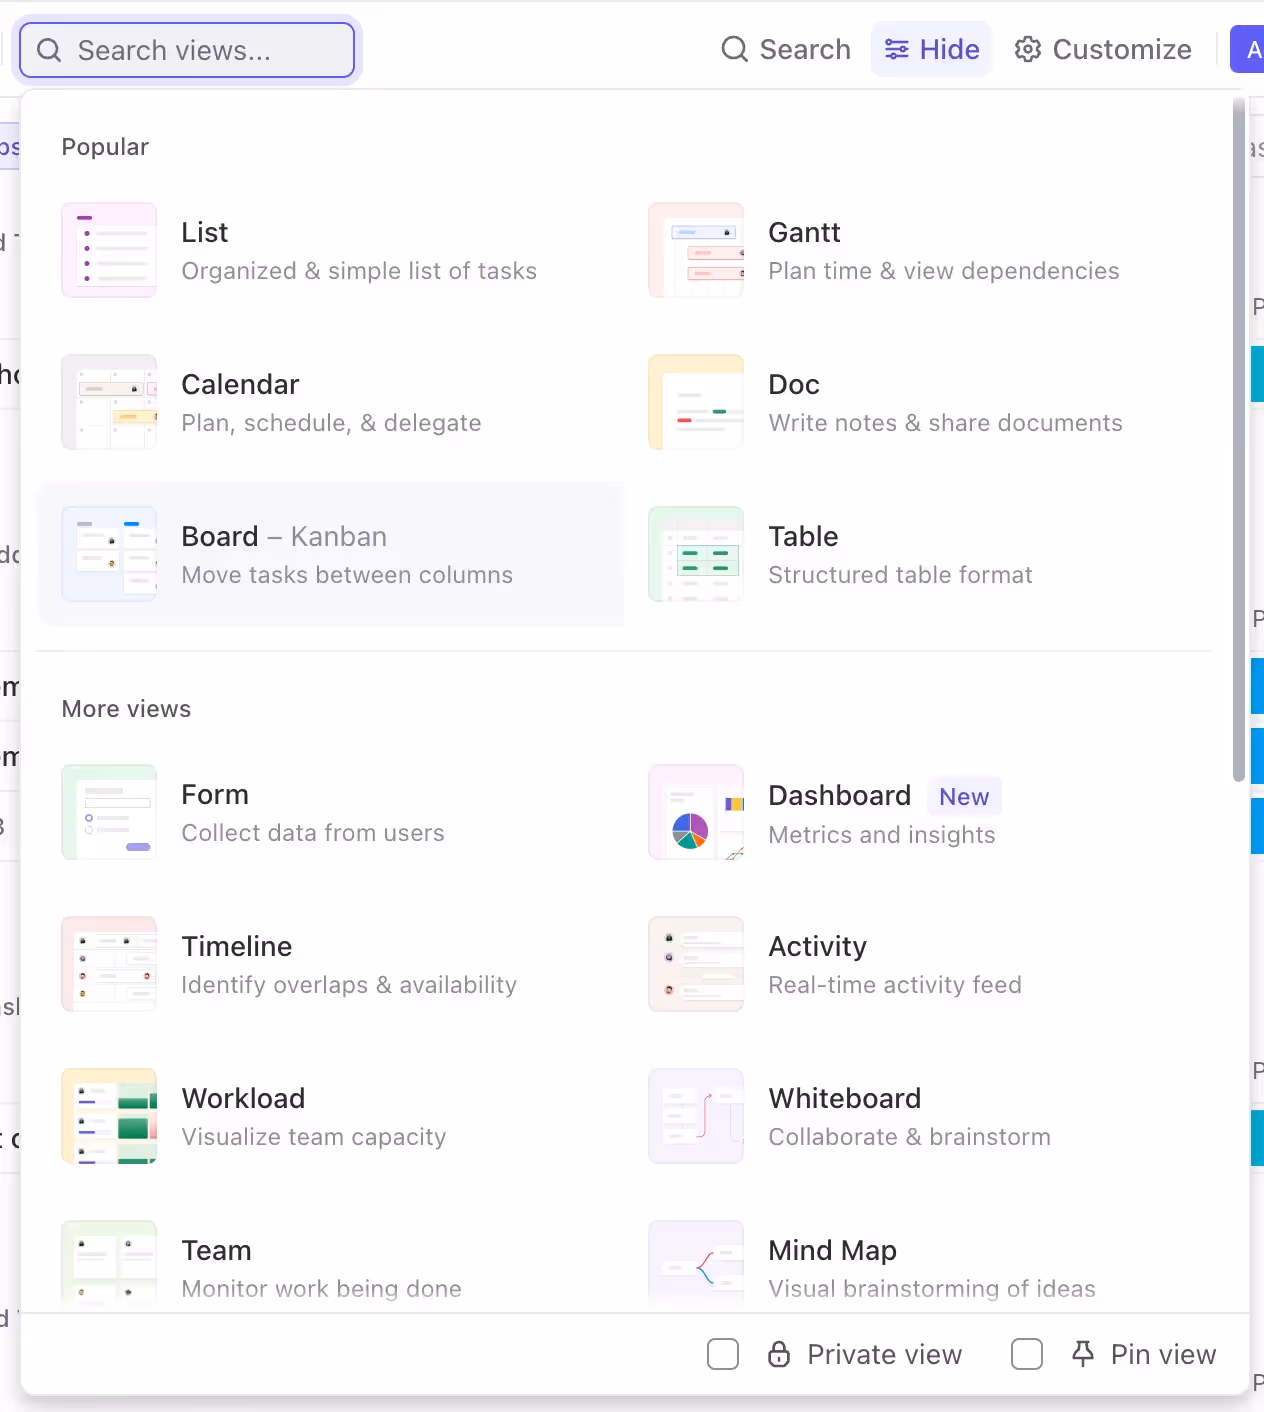This screenshot has height=1412, width=1264.
Task: Click the Whiteboard view icon
Action: tap(696, 1116)
